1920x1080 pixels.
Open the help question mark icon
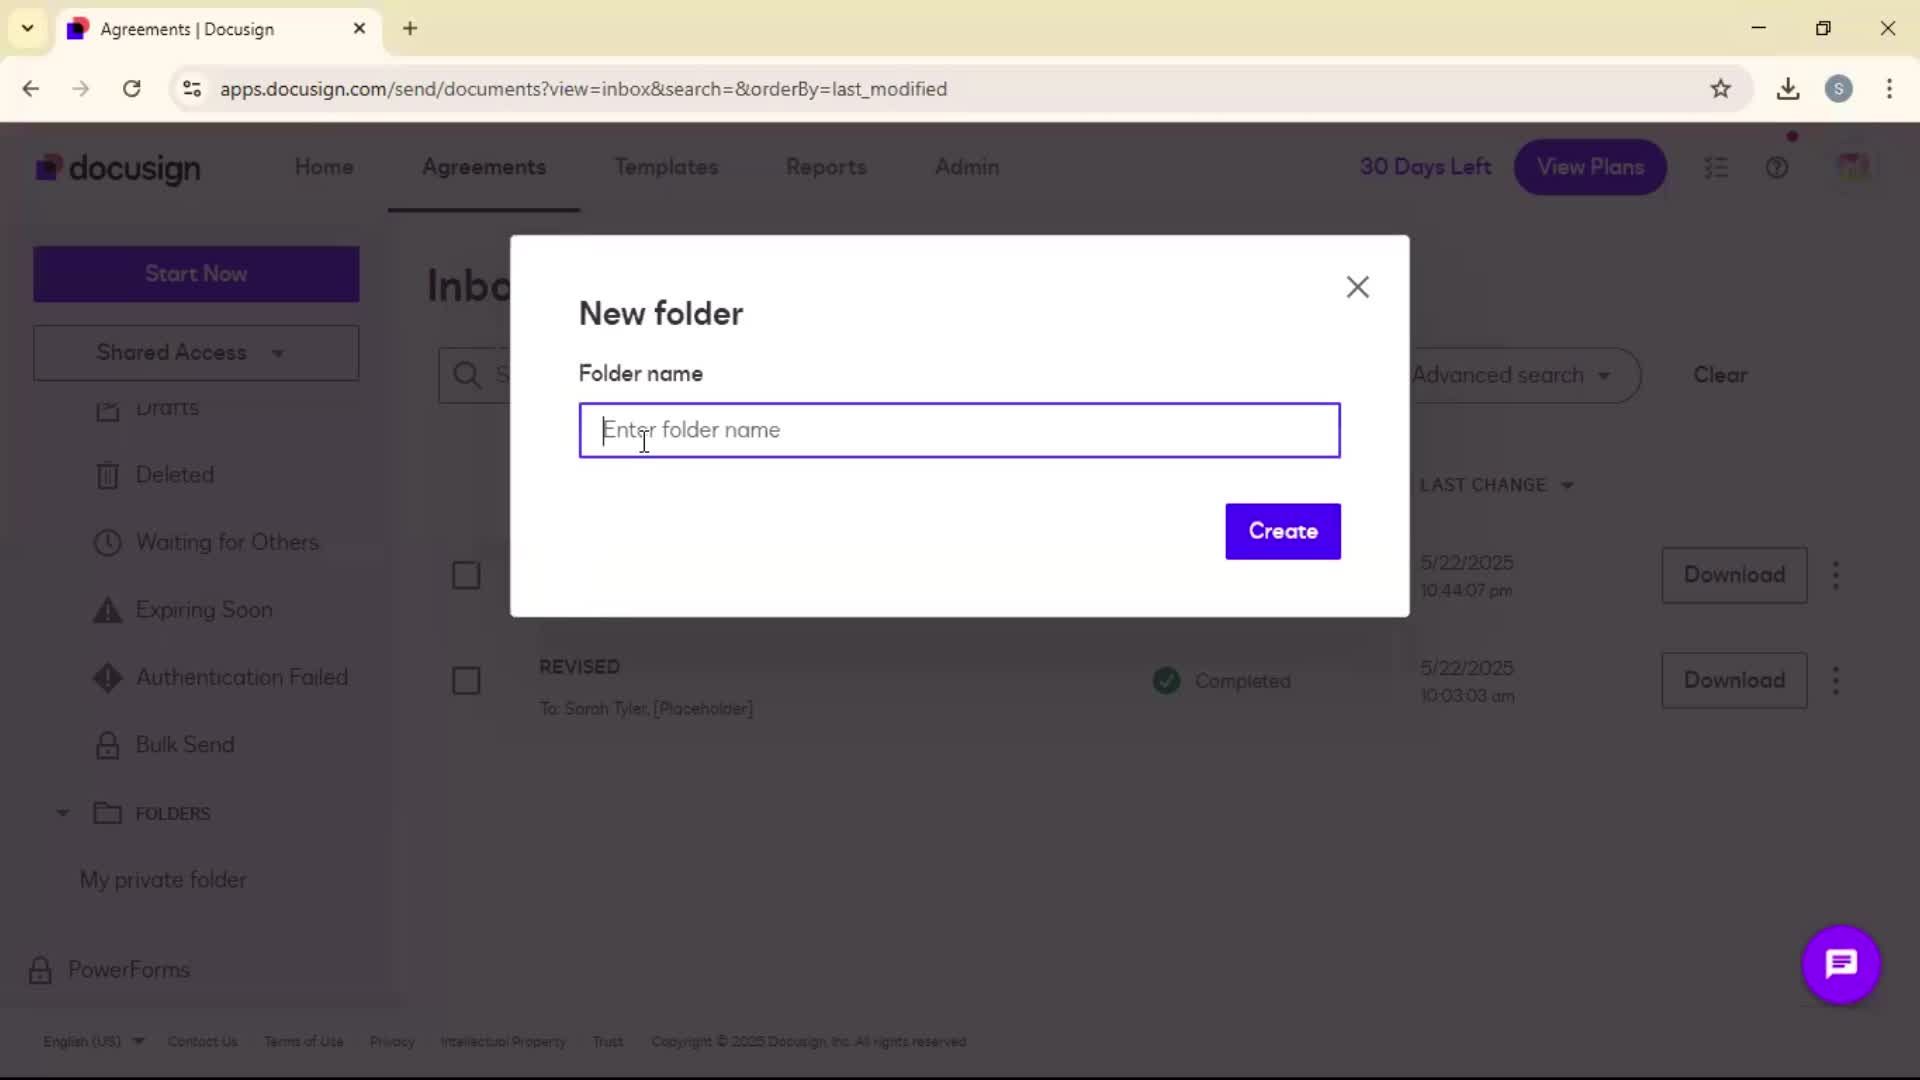[1777, 168]
